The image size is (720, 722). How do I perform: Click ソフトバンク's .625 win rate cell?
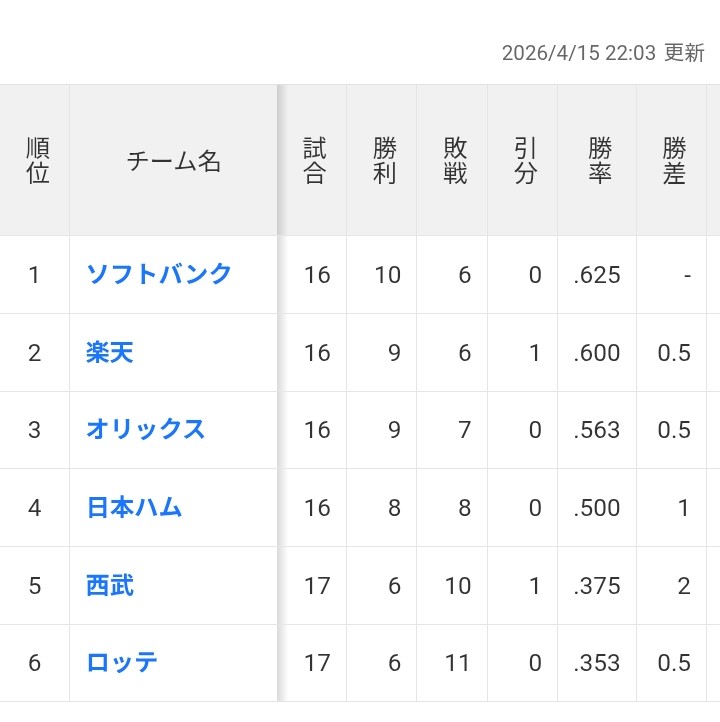coord(597,275)
